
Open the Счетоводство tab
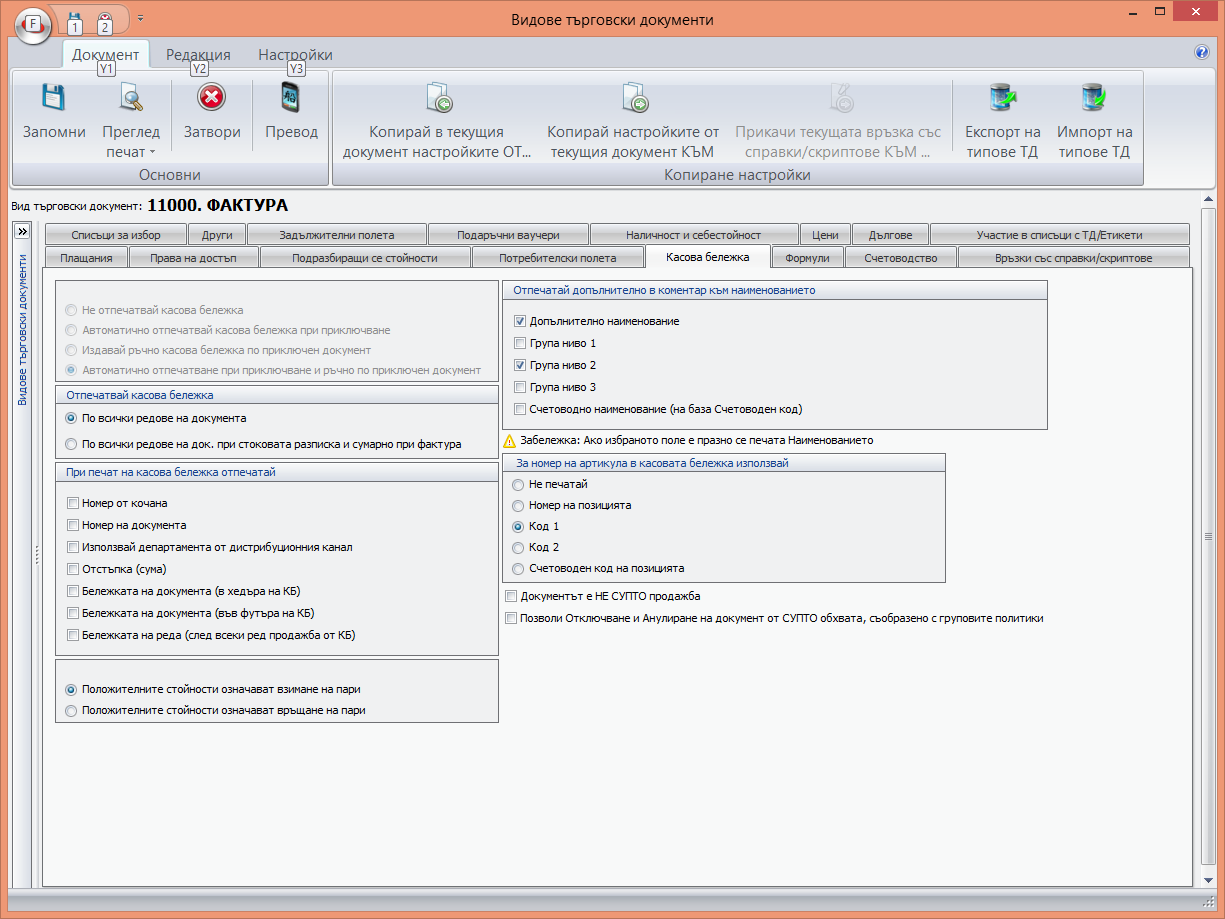[x=901, y=258]
